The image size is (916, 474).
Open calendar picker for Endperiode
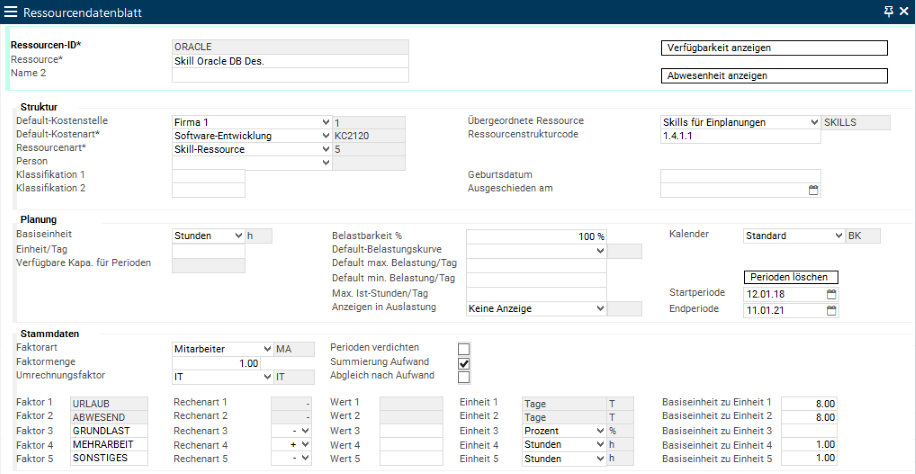point(831,311)
